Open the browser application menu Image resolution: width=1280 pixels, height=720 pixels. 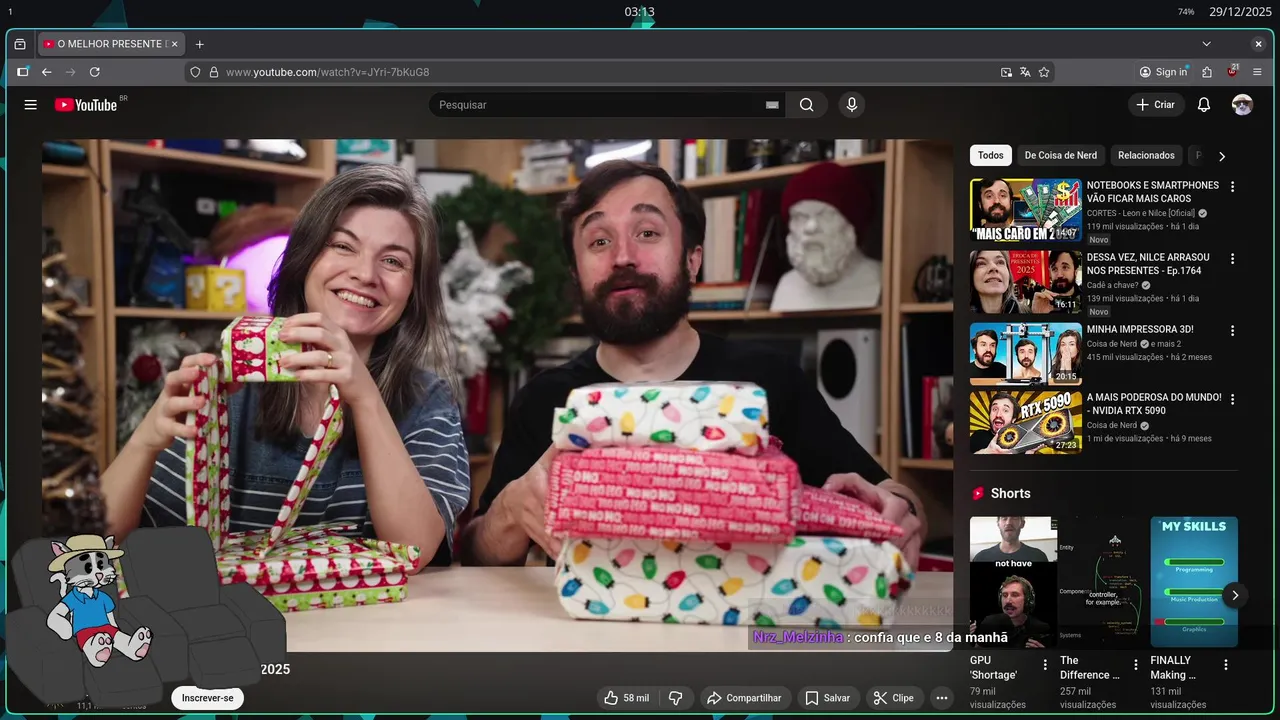pos(1257,72)
